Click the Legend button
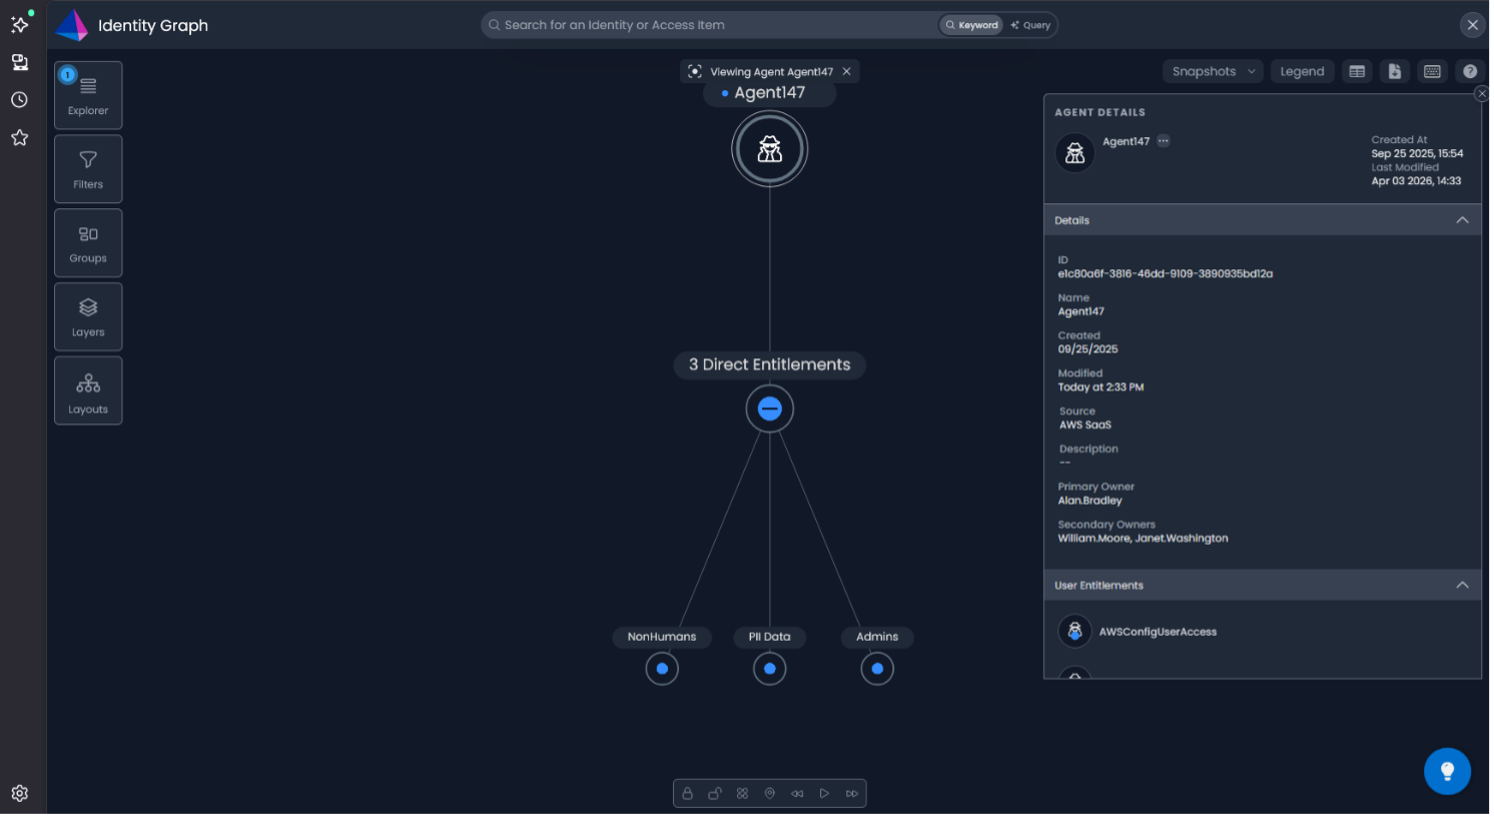 [1302, 72]
